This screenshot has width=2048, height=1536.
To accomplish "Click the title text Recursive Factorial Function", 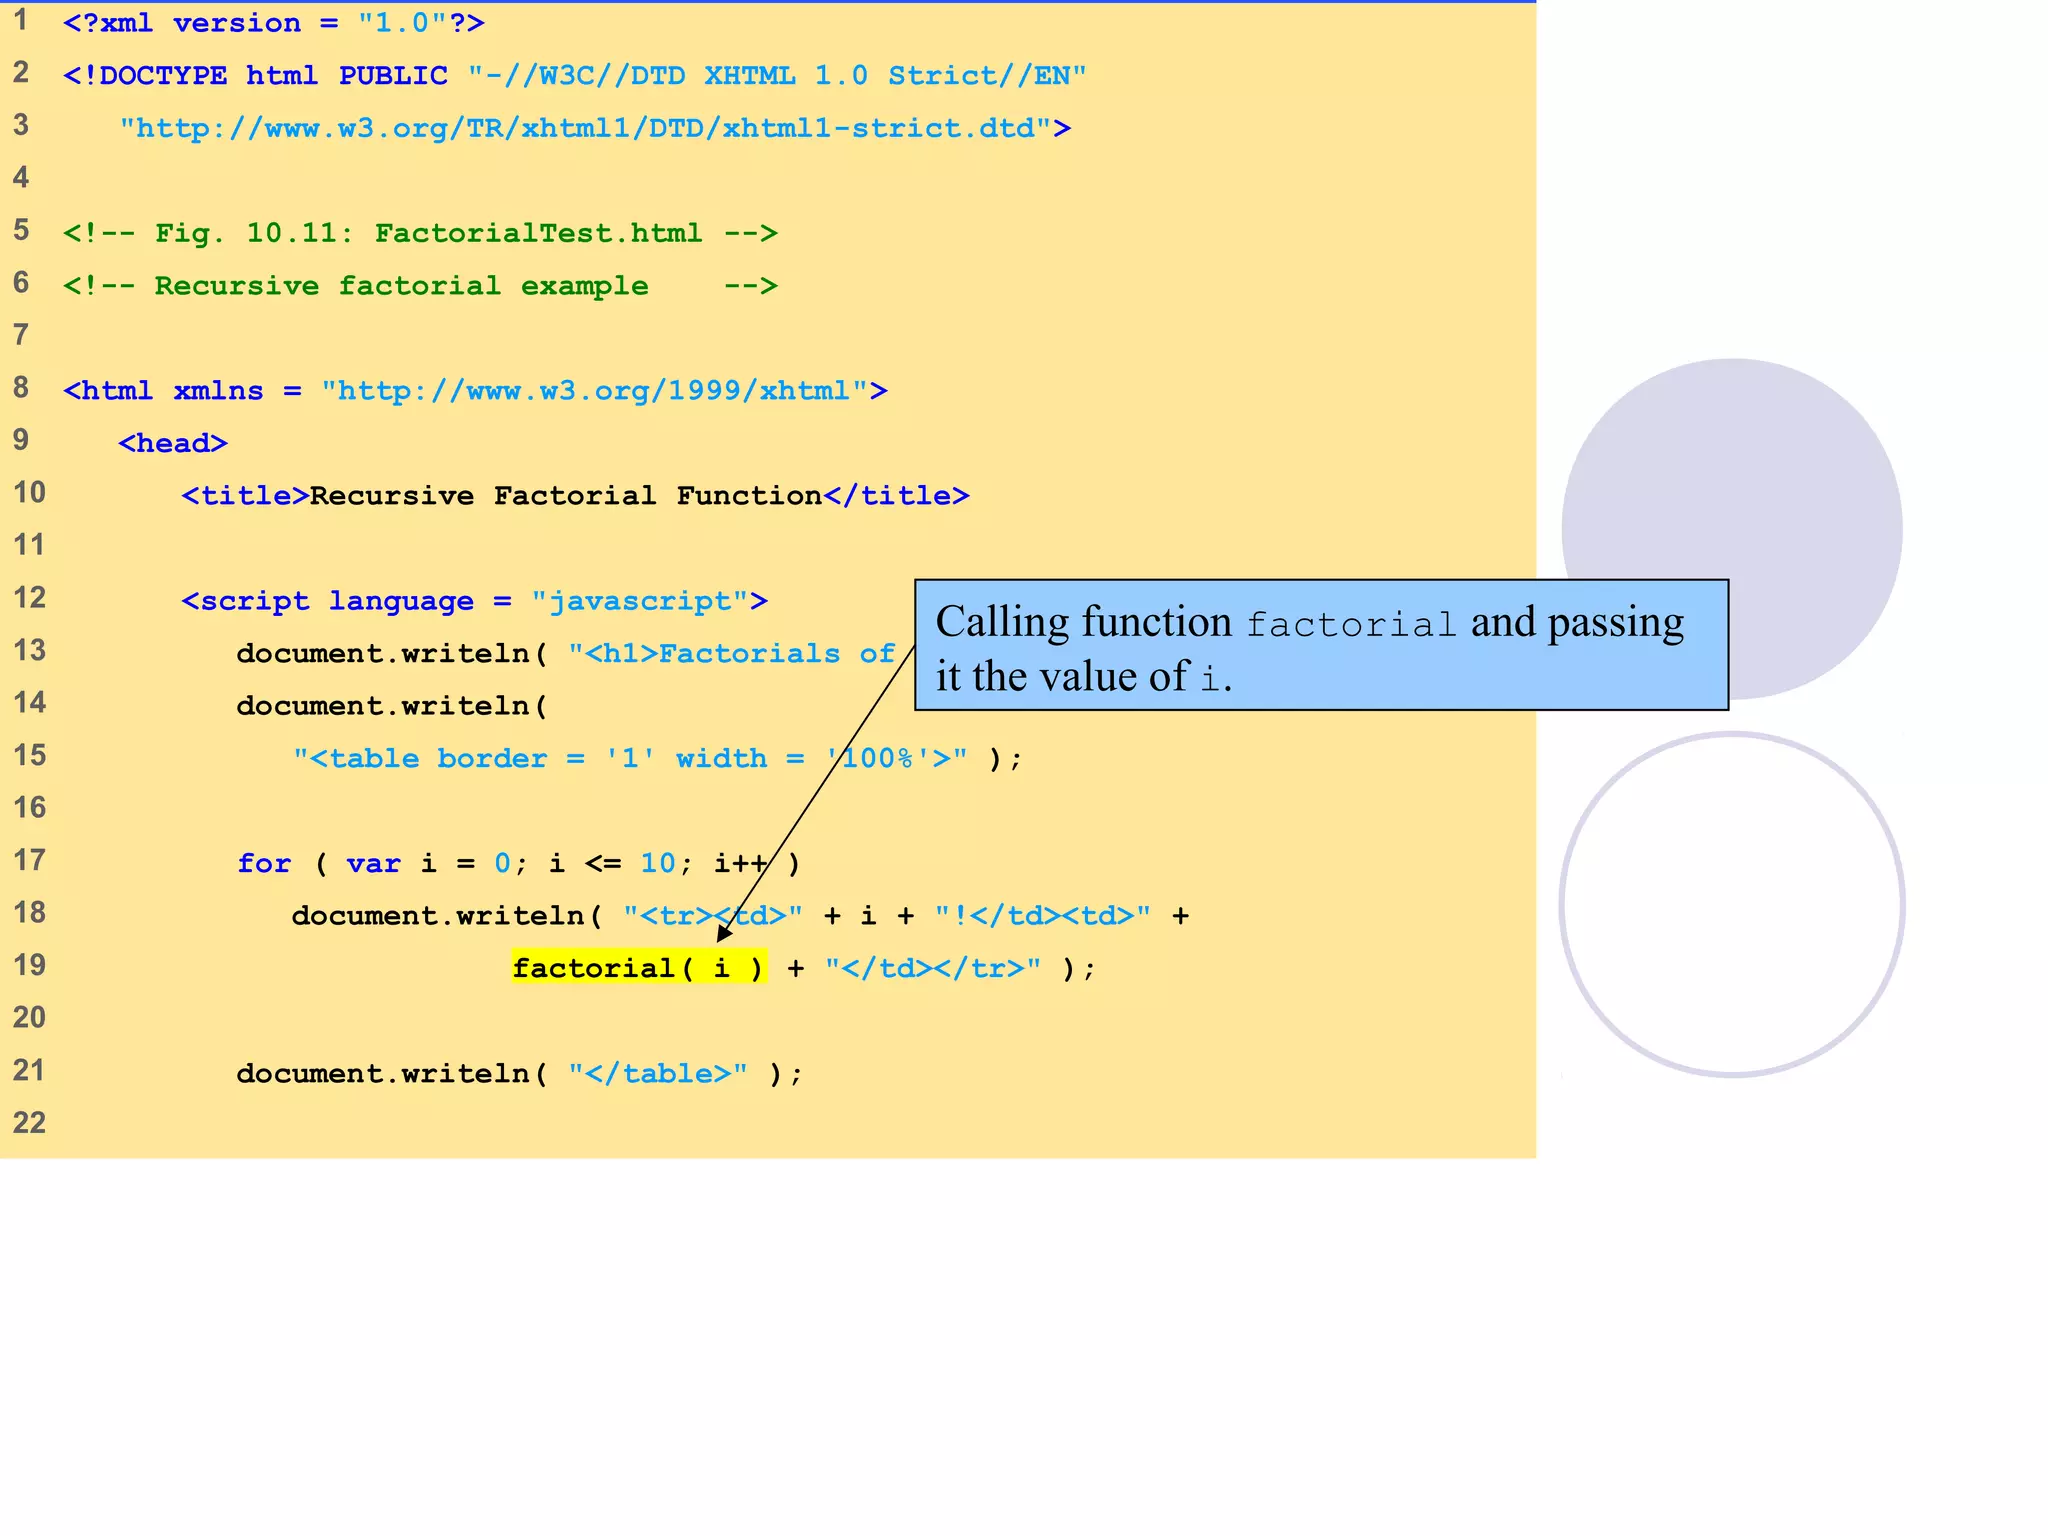I will tap(565, 496).
